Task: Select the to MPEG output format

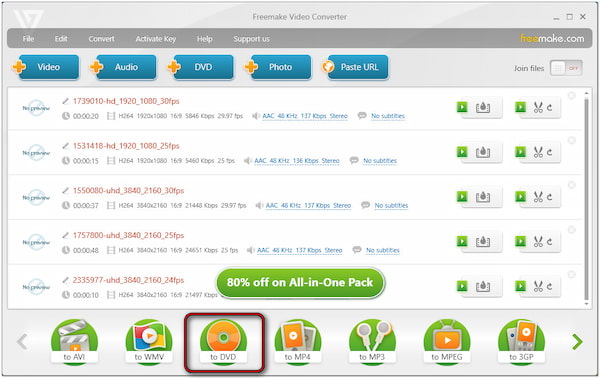Action: (x=447, y=342)
